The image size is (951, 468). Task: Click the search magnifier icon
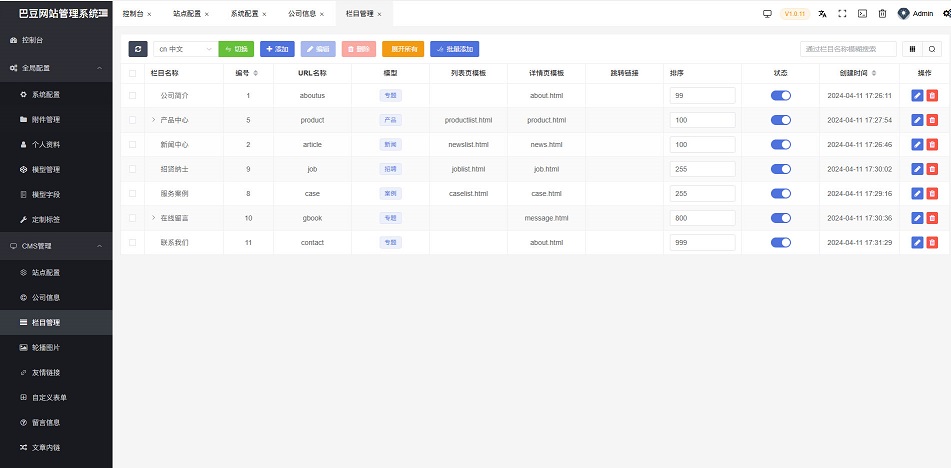click(932, 49)
